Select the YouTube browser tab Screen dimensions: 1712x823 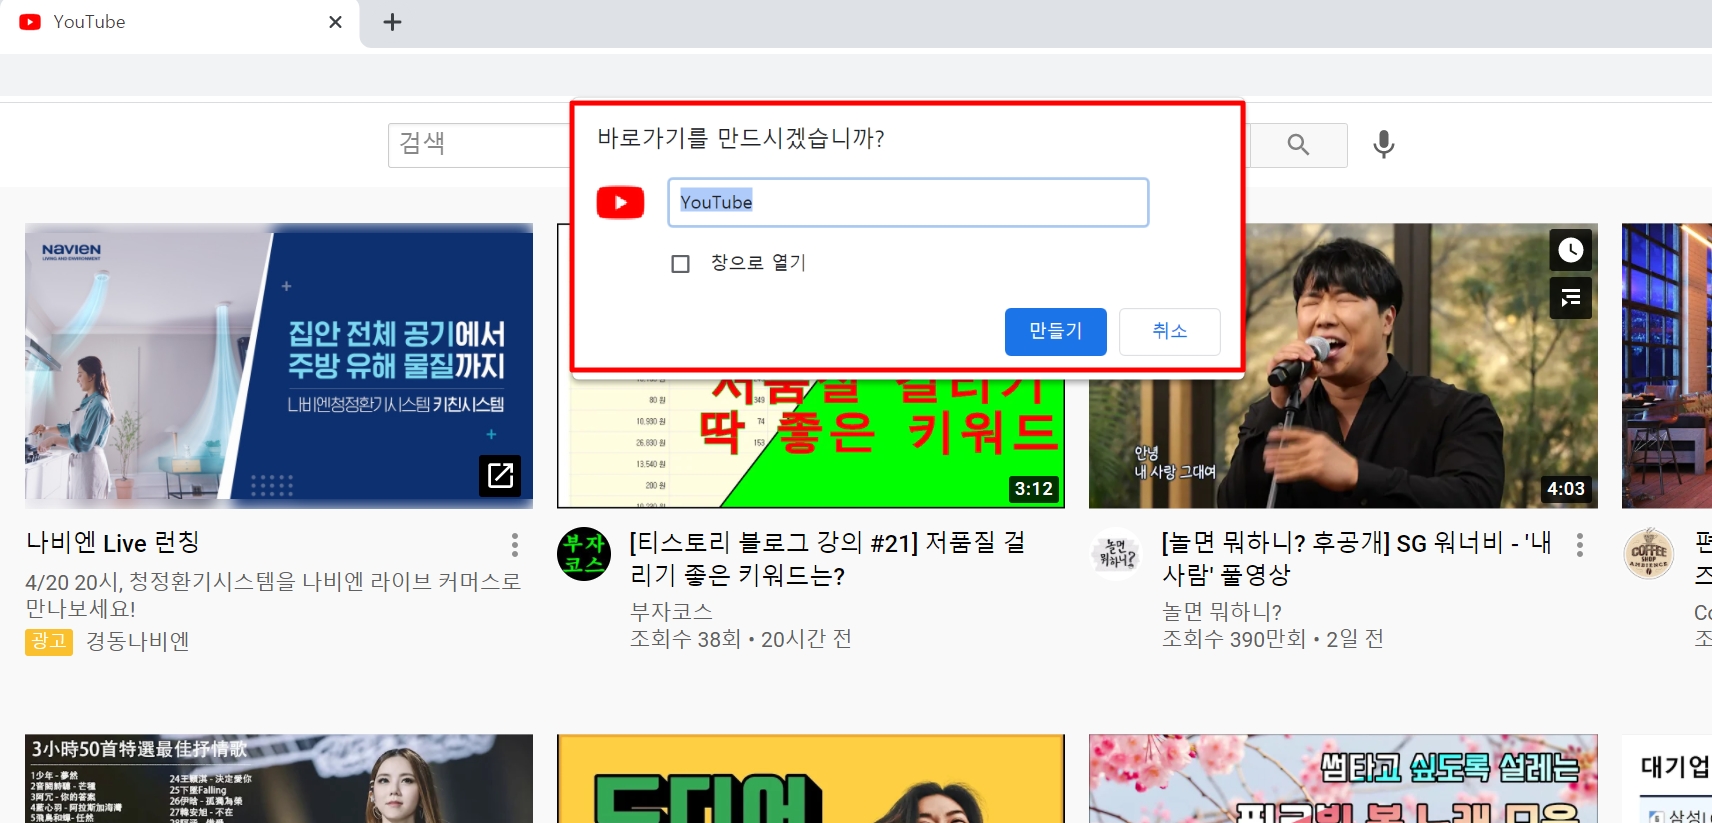click(x=180, y=22)
